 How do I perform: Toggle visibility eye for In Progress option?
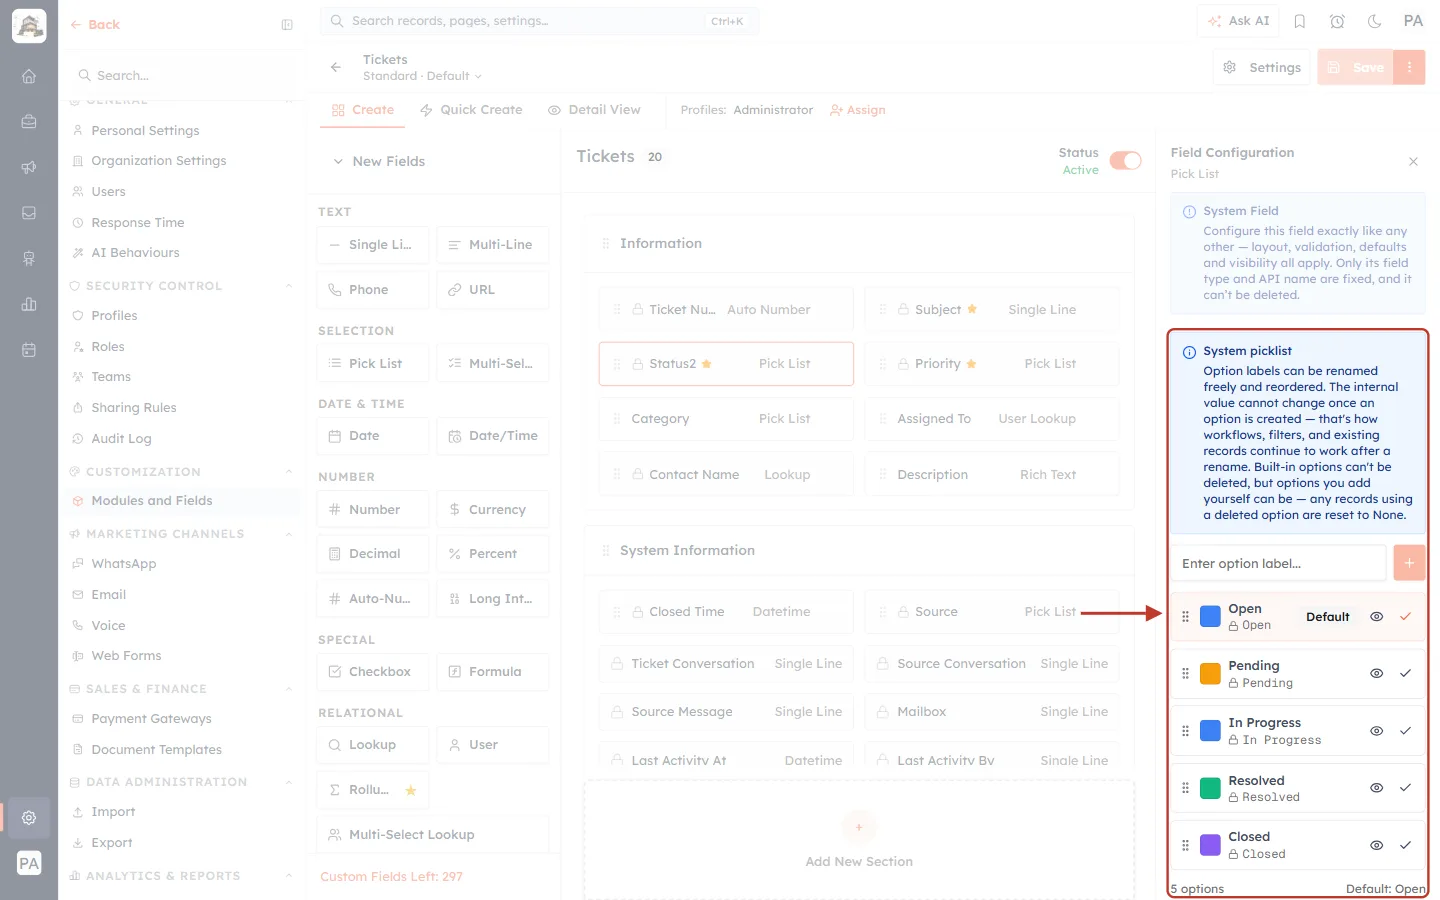click(1377, 731)
